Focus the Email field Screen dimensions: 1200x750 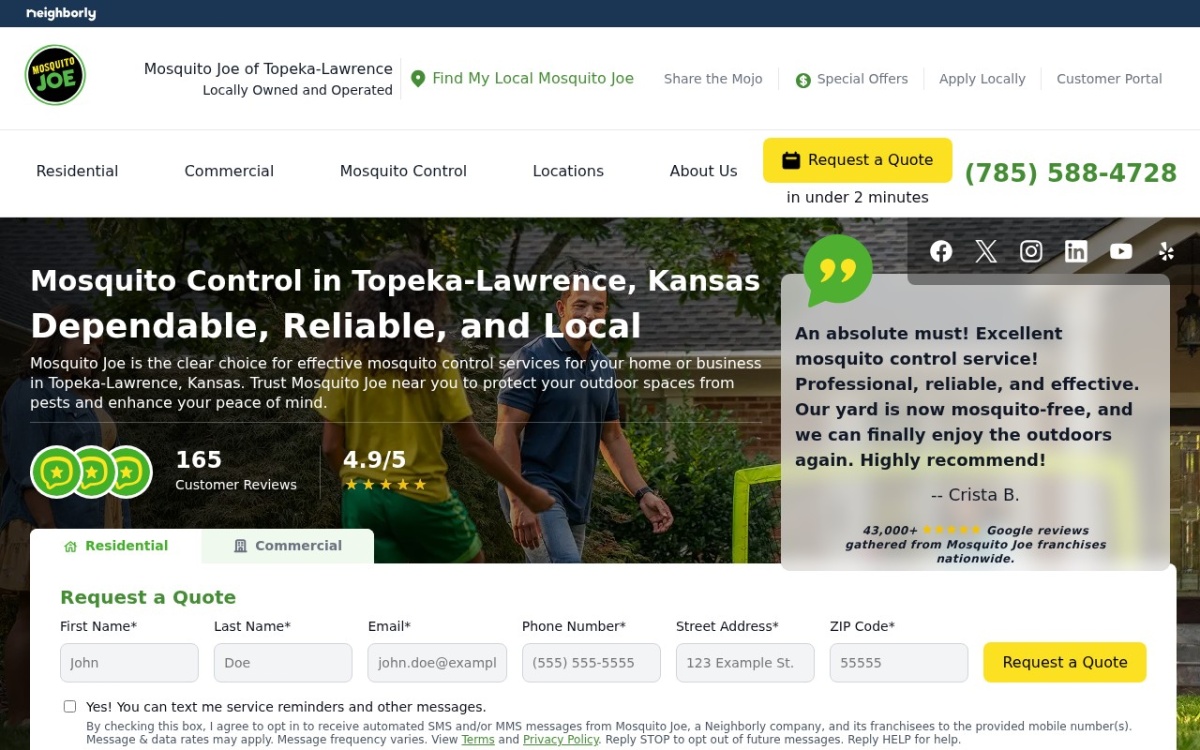[437, 663]
